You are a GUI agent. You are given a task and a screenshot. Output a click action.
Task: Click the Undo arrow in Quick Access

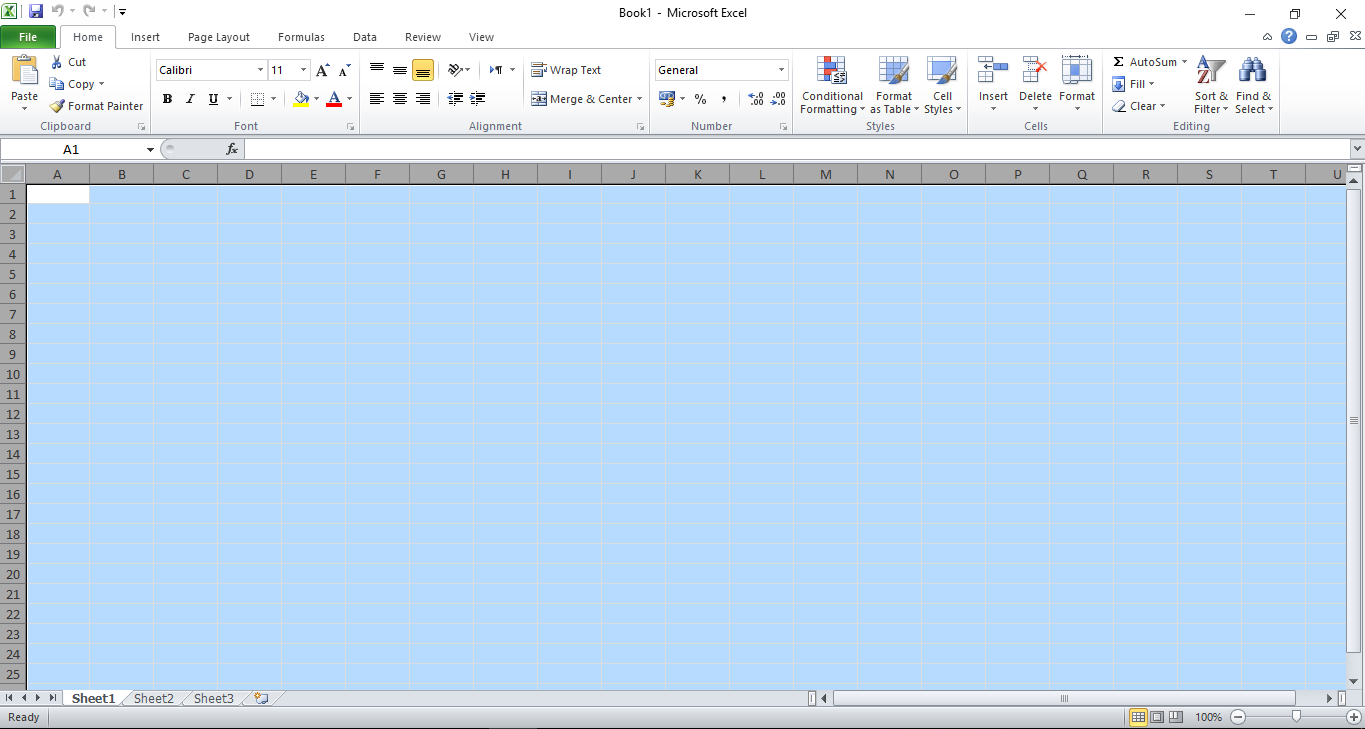pos(57,11)
